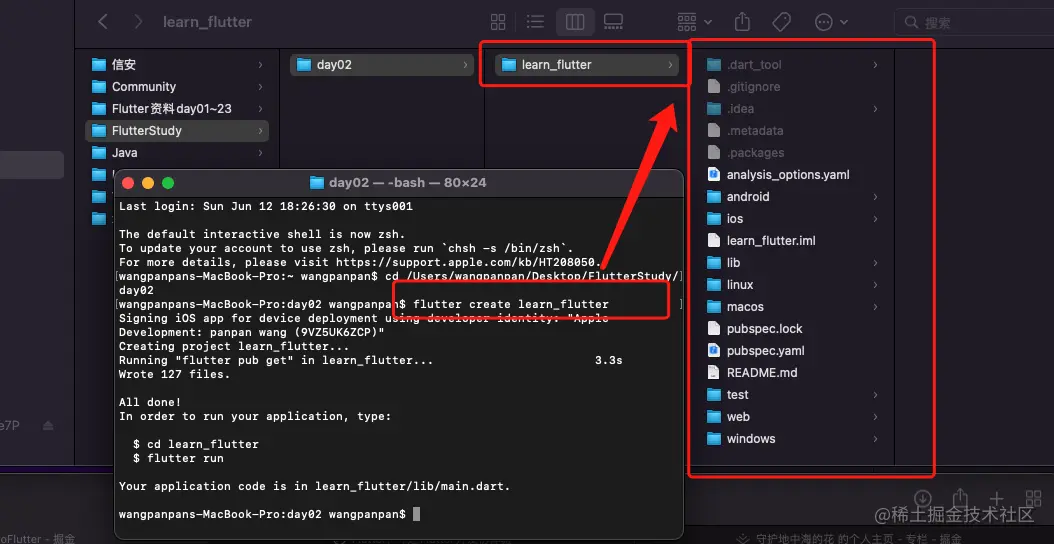The image size is (1054, 544).
Task: Click the lib folder icon
Action: (x=714, y=262)
